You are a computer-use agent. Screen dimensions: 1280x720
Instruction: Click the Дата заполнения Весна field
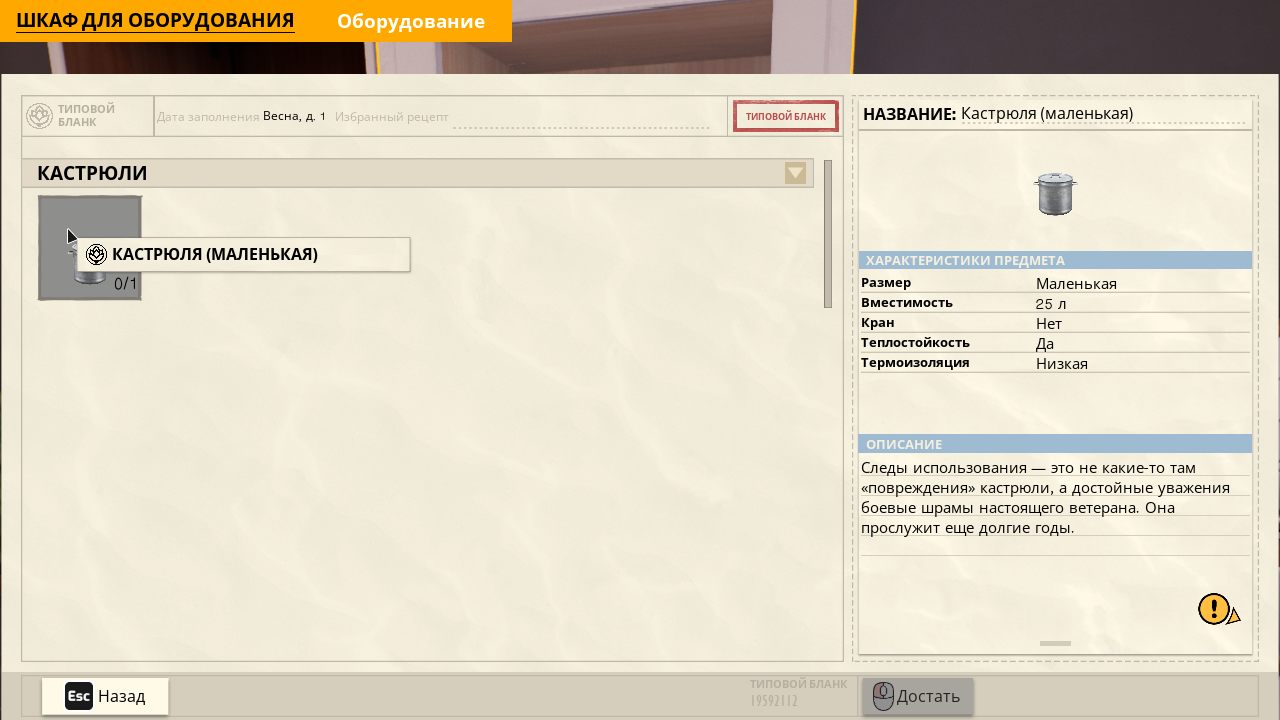pos(240,116)
